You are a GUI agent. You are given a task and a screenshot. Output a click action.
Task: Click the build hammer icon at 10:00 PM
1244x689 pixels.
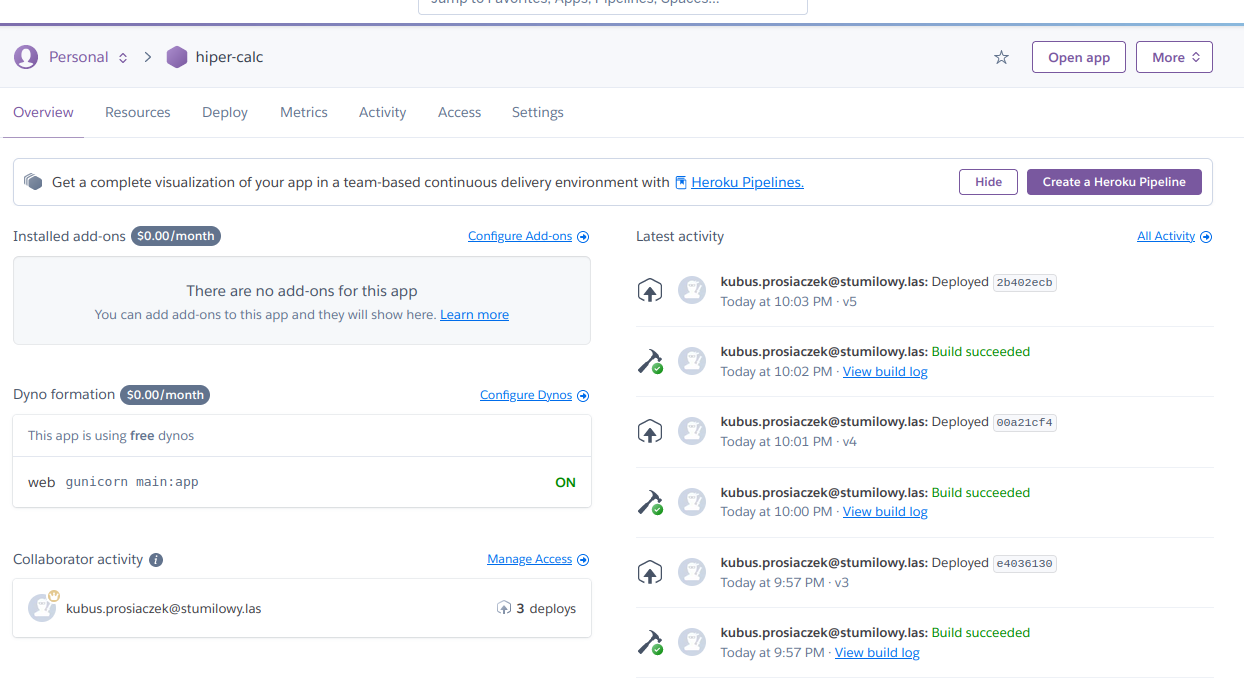(650, 502)
